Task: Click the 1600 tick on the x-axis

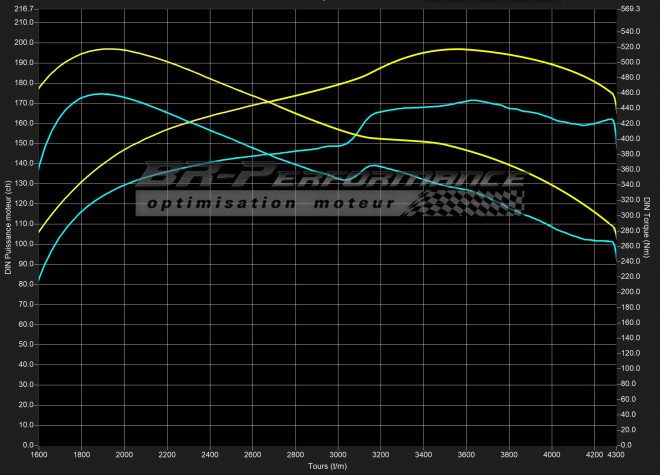Action: (39, 455)
